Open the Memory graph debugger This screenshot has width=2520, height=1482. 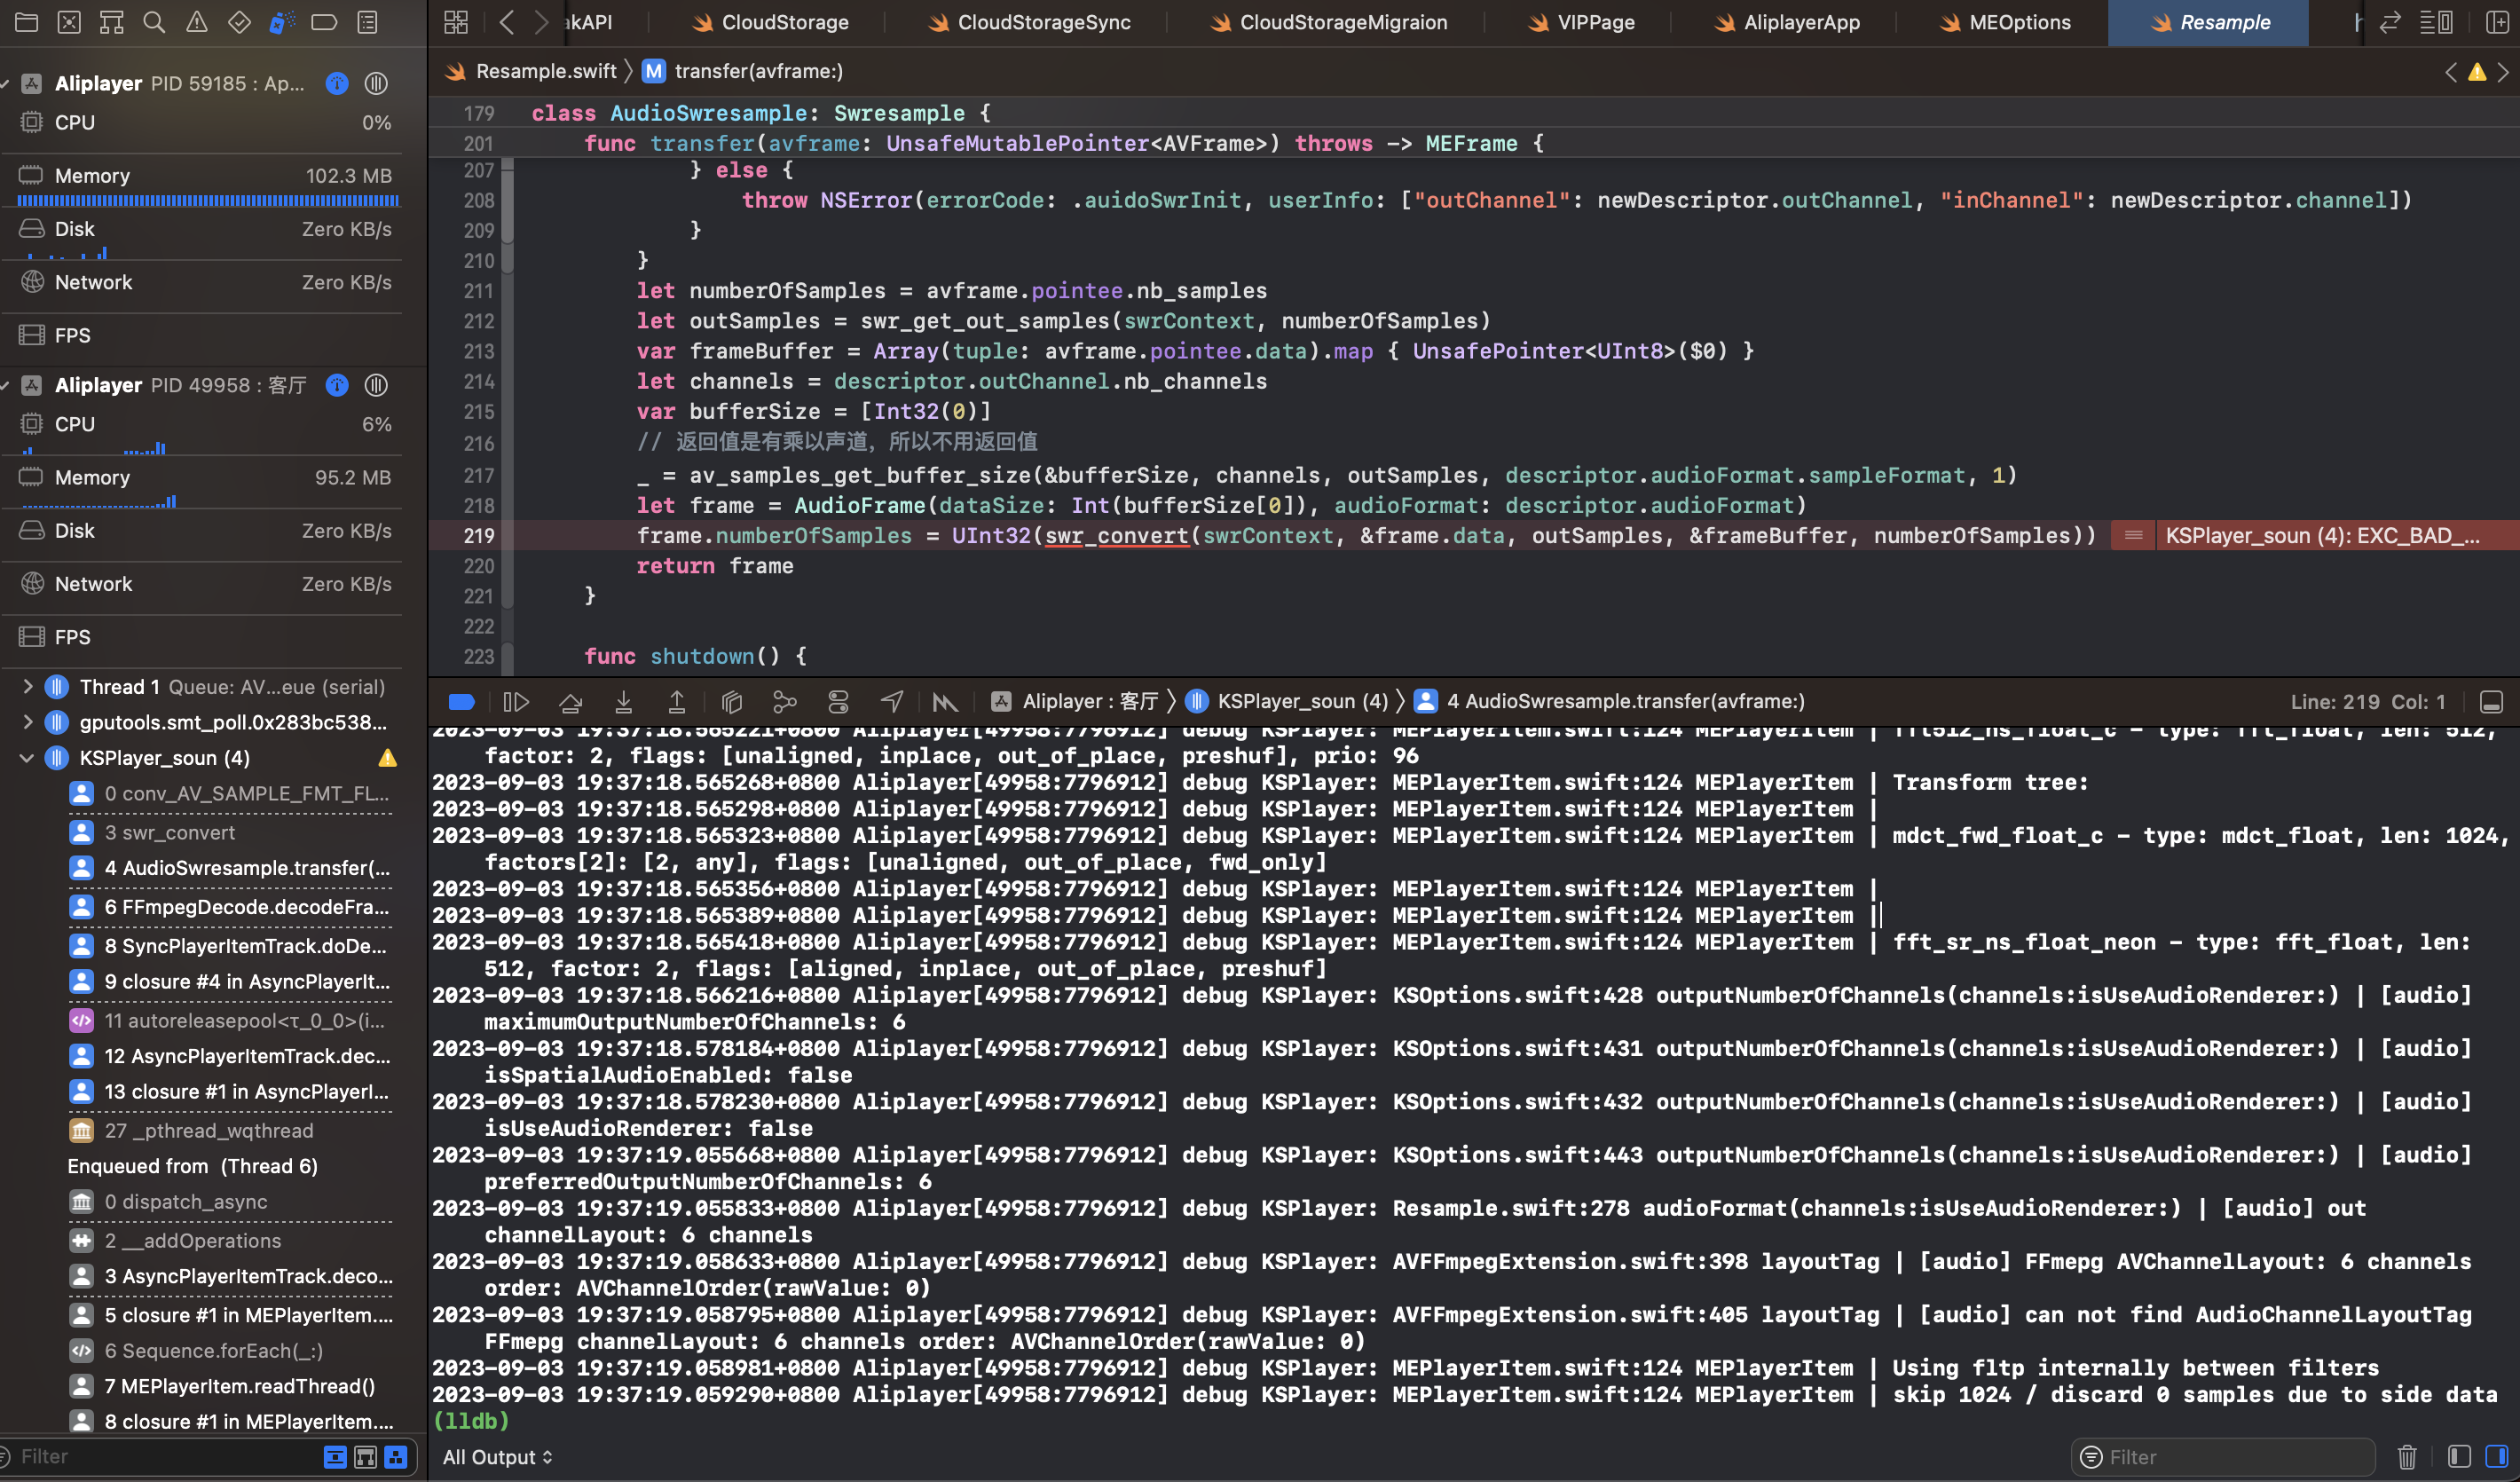(784, 701)
